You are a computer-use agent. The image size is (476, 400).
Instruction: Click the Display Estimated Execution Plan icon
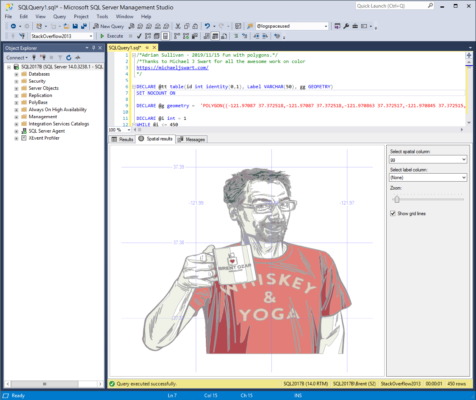tap(148, 36)
